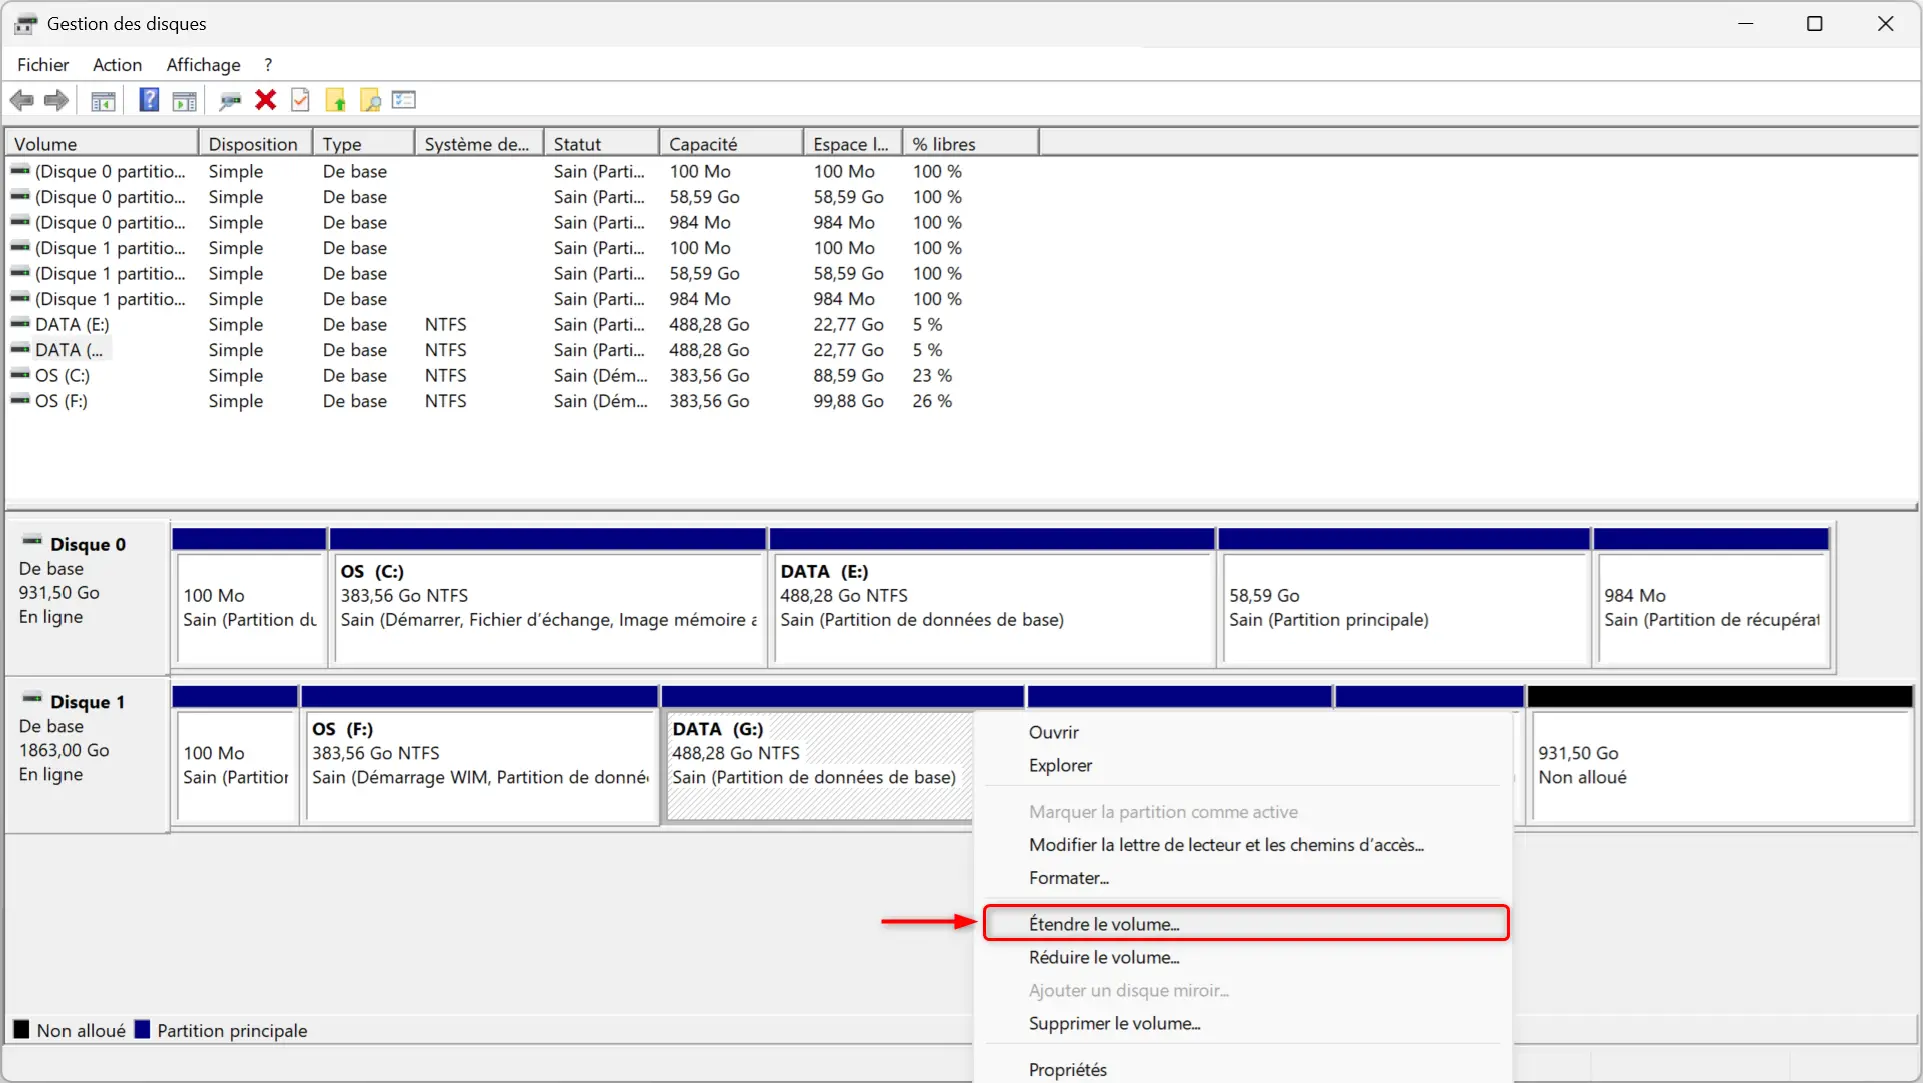1923x1083 pixels.
Task: Click the red X delete icon
Action: [x=266, y=100]
